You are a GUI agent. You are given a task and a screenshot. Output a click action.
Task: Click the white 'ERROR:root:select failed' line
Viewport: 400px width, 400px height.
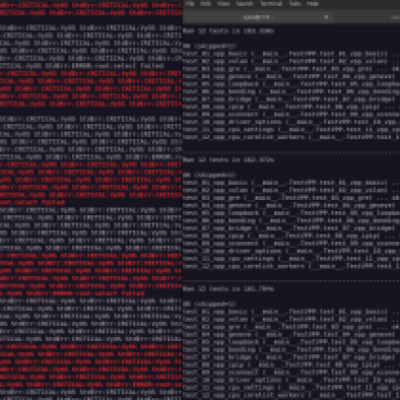coord(117,66)
